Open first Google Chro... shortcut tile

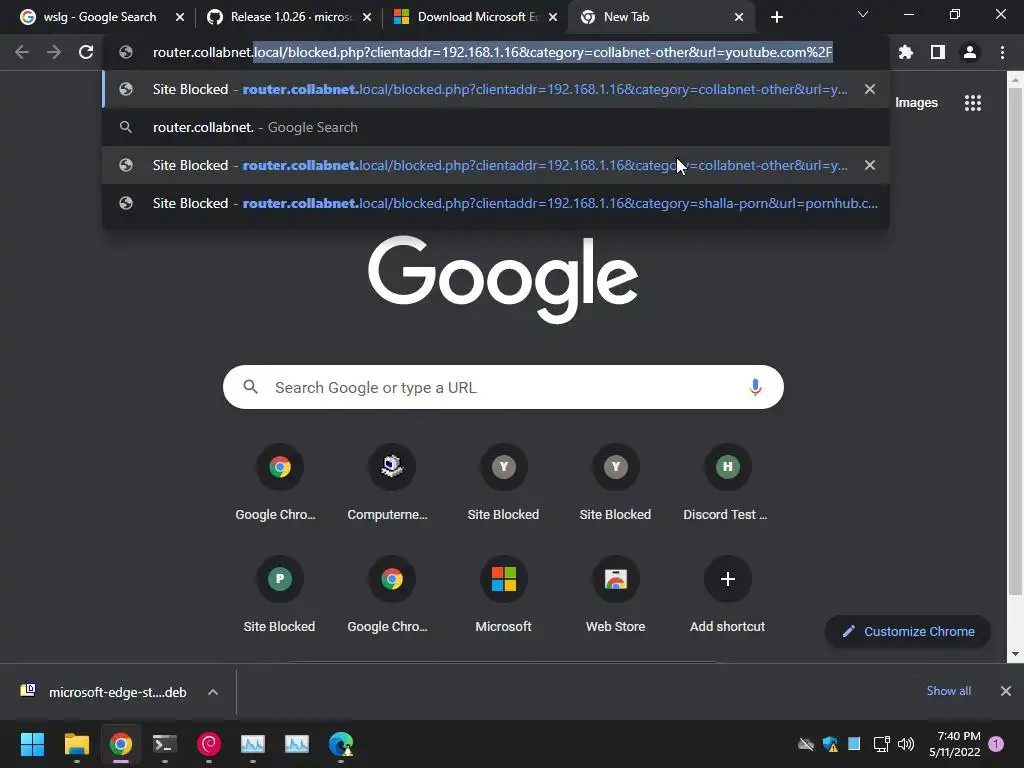click(x=280, y=483)
